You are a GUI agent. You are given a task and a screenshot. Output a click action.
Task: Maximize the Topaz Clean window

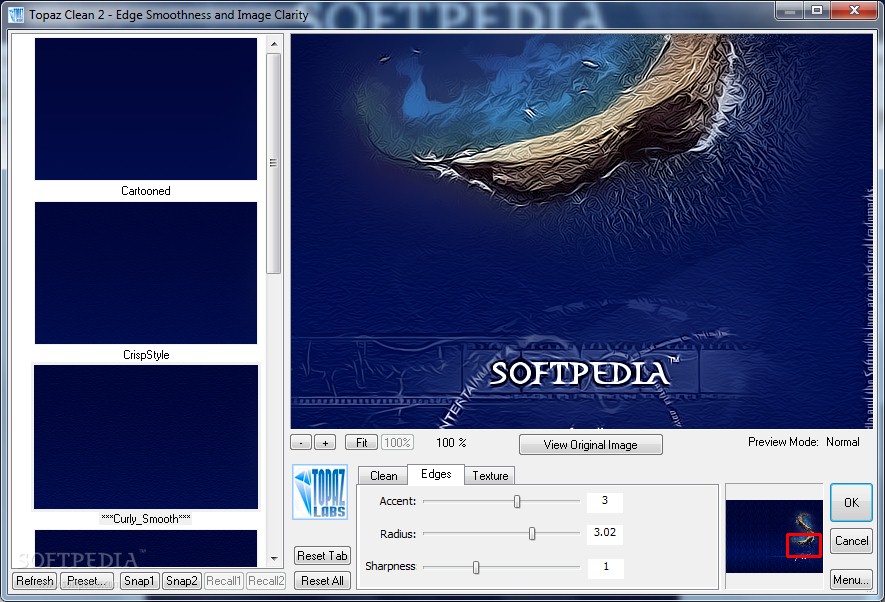pyautogui.click(x=817, y=10)
